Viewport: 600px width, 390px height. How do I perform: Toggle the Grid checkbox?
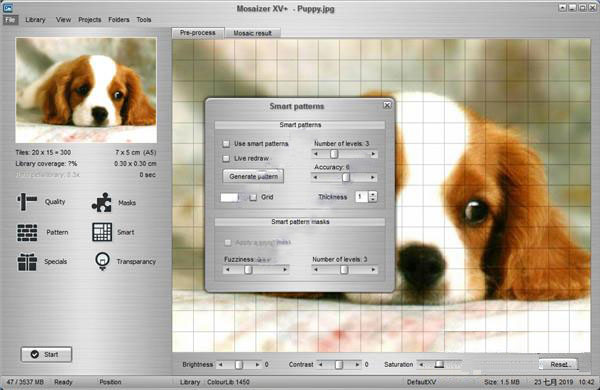pos(253,197)
